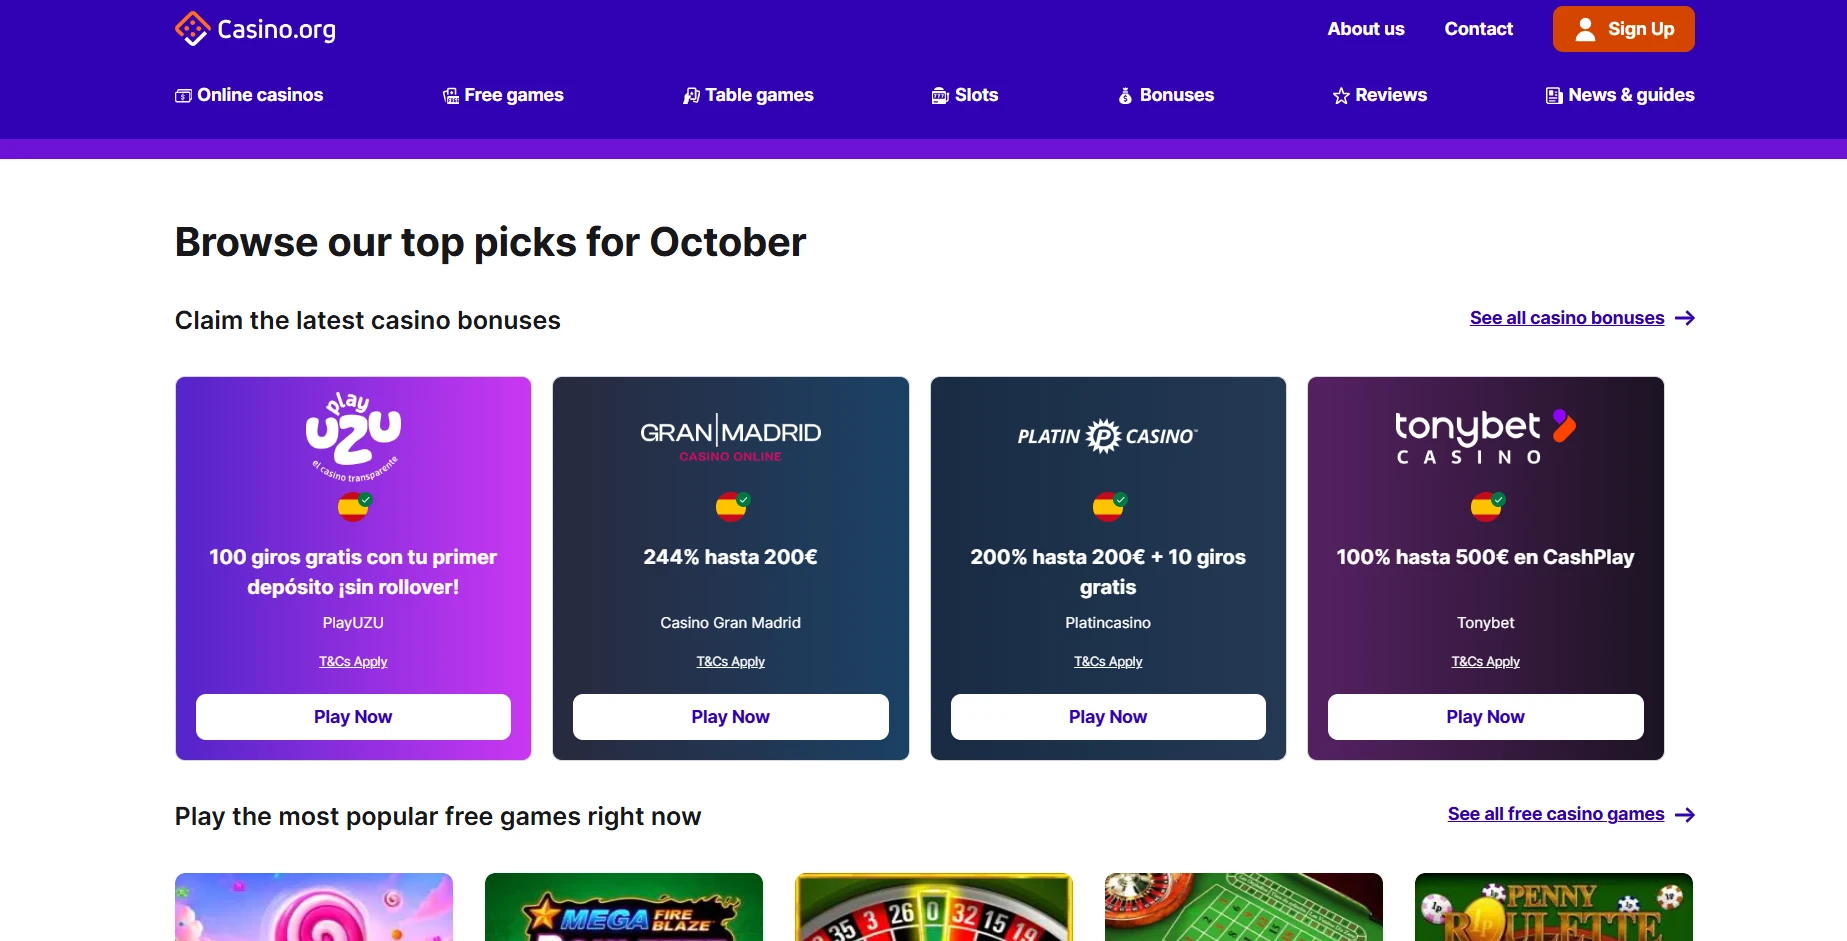The image size is (1847, 941).
Task: Open the Online casinos menu
Action: coord(249,95)
